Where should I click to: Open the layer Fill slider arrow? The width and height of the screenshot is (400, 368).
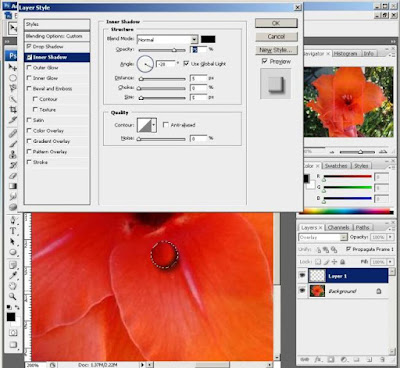coord(390,262)
